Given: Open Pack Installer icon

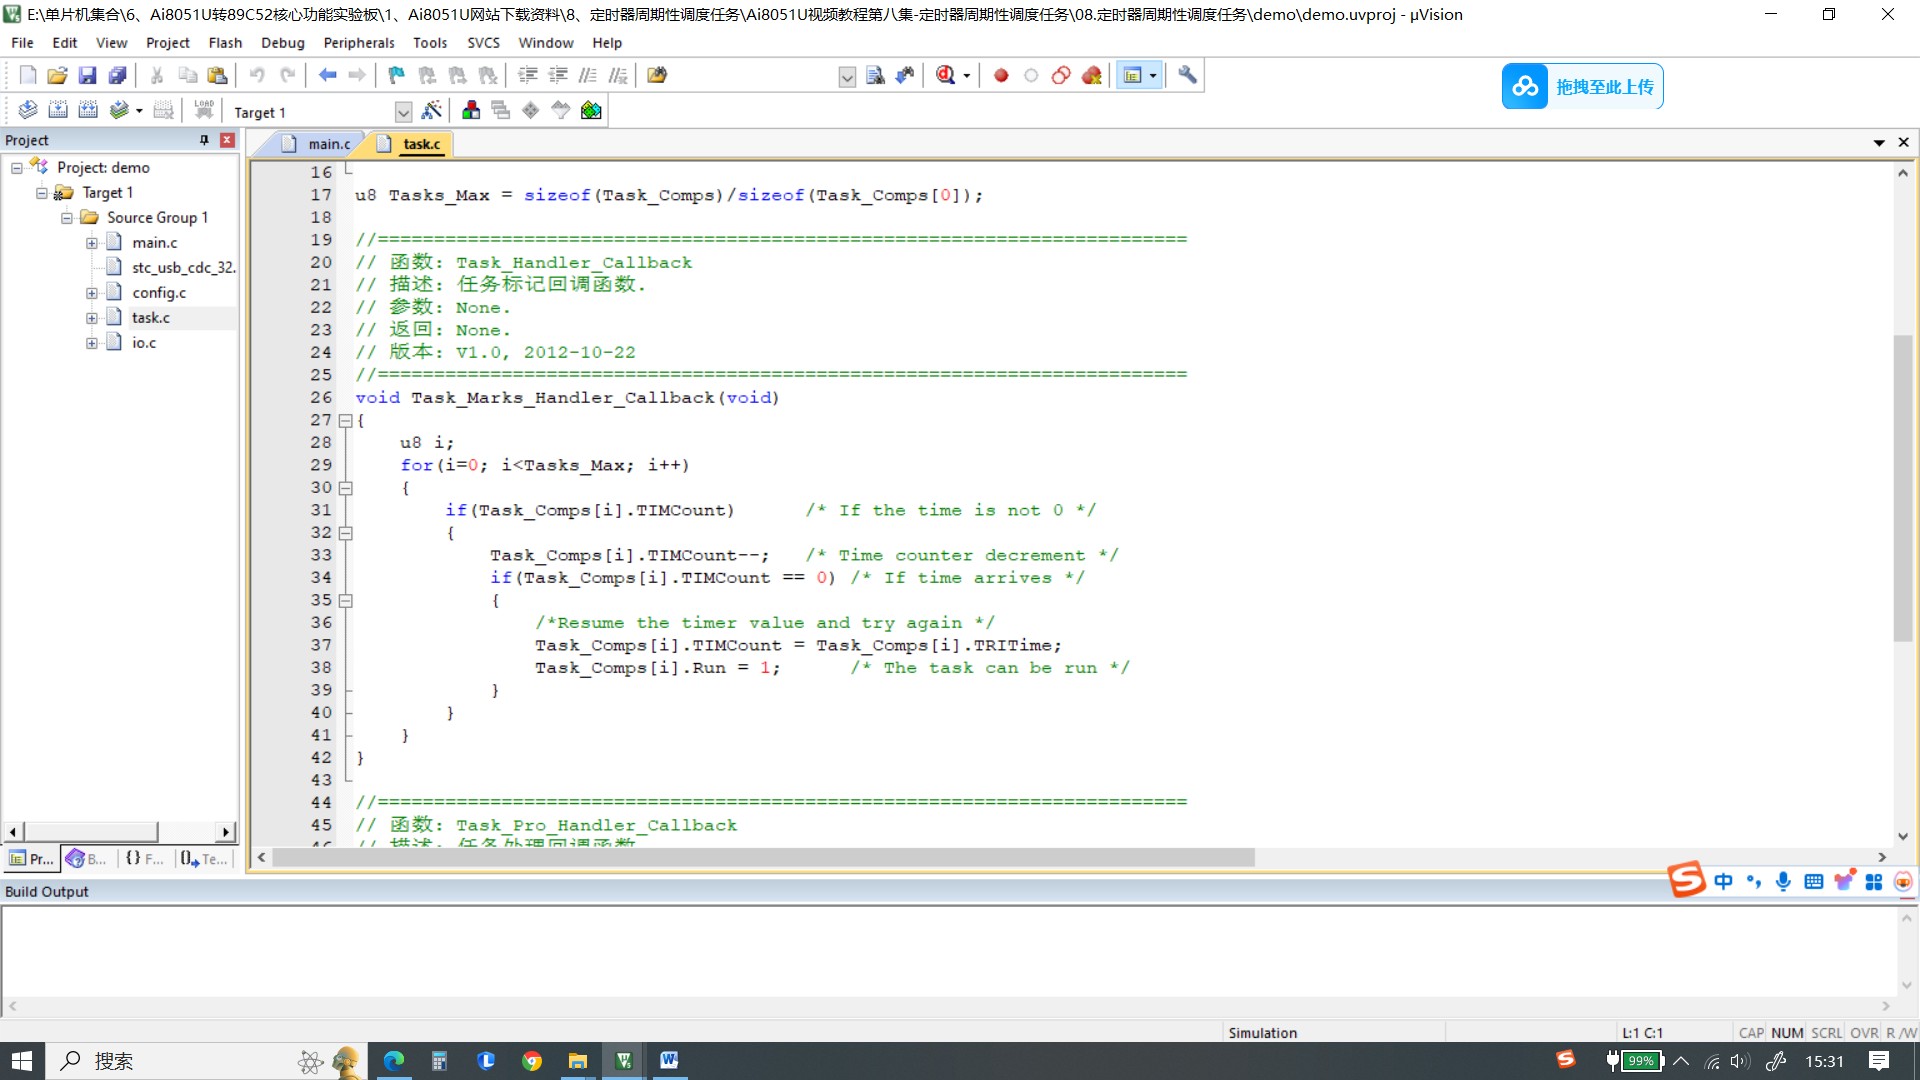Looking at the screenshot, I should (x=591, y=110).
